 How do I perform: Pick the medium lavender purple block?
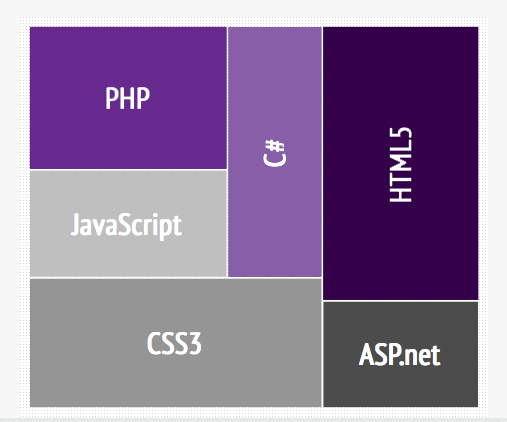(x=275, y=152)
